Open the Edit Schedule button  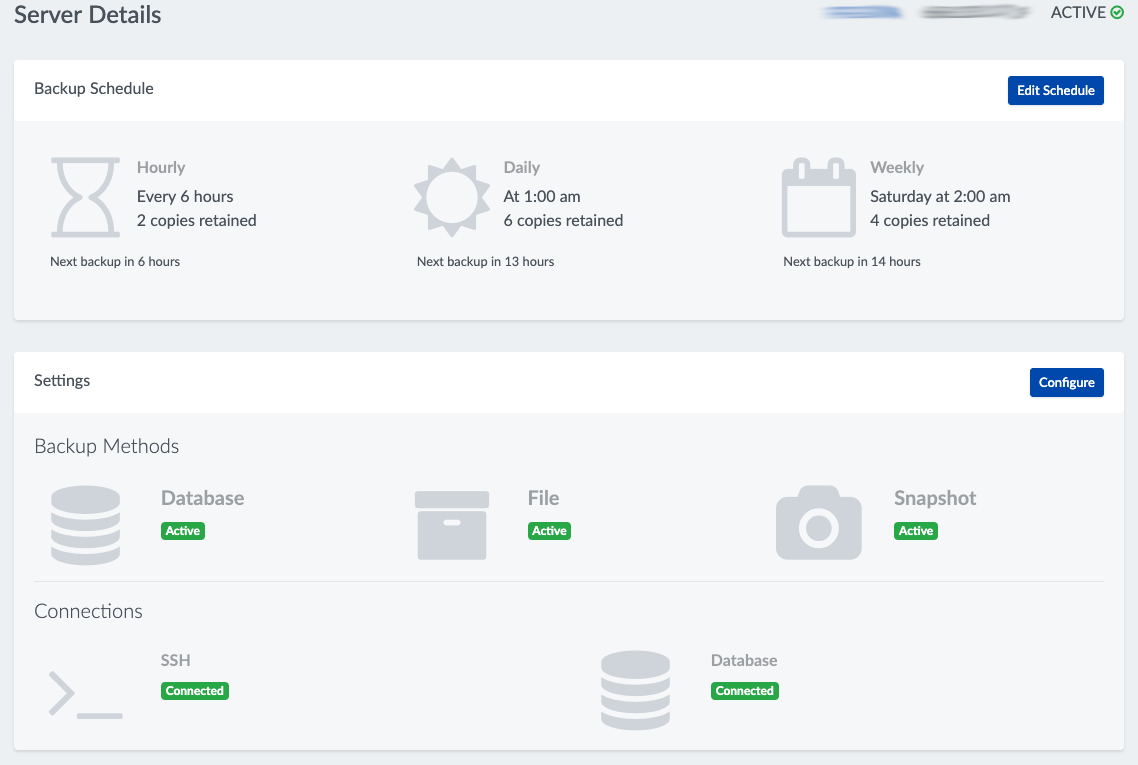pyautogui.click(x=1055, y=90)
